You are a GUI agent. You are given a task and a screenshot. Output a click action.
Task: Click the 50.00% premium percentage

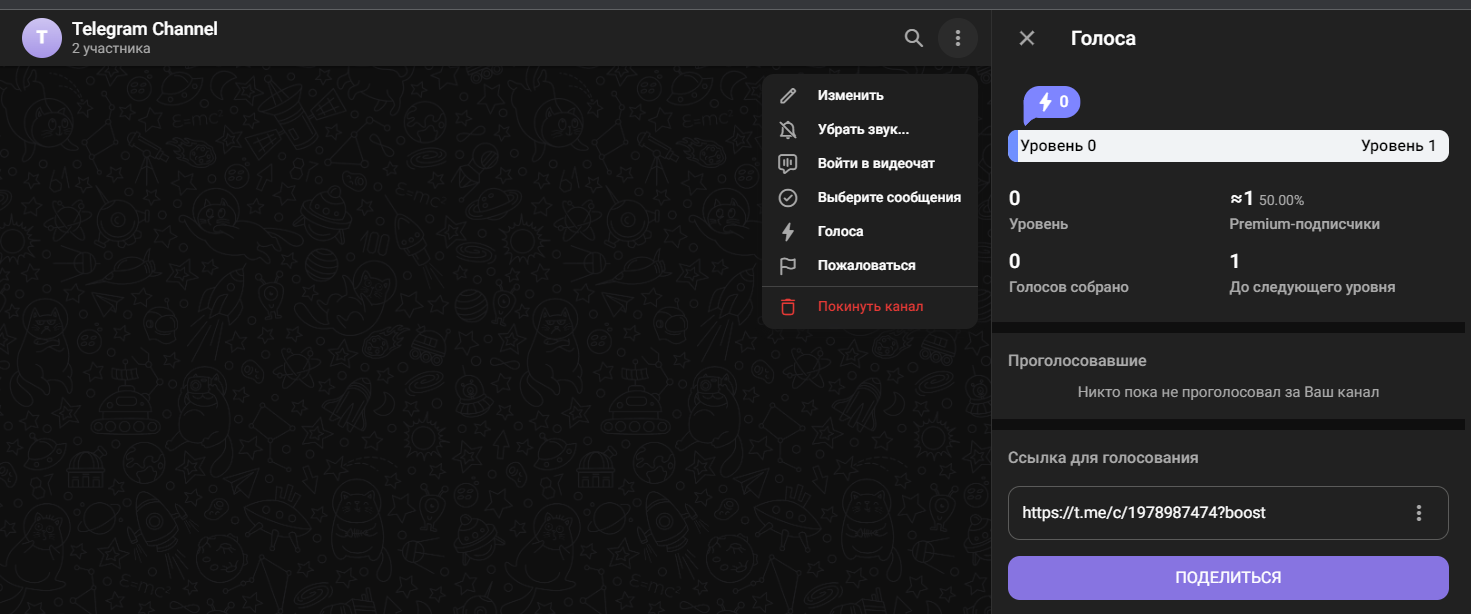coord(1281,200)
